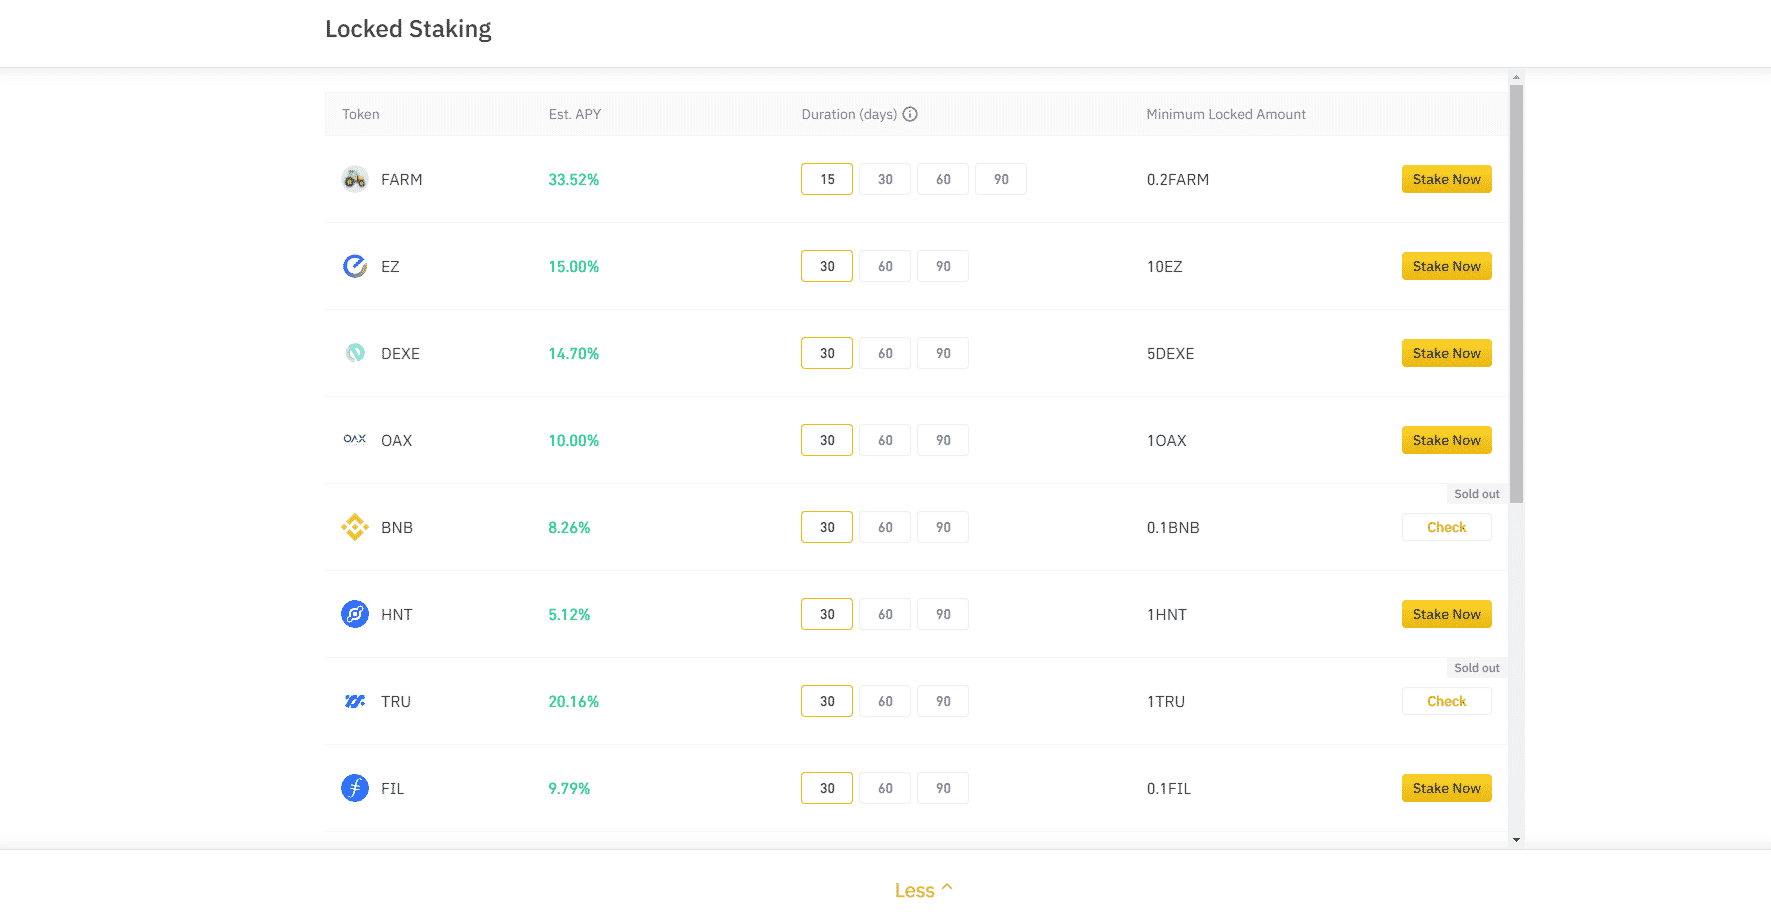This screenshot has width=1771, height=917.
Task: Select 90-day duration for FARM
Action: tap(1001, 179)
